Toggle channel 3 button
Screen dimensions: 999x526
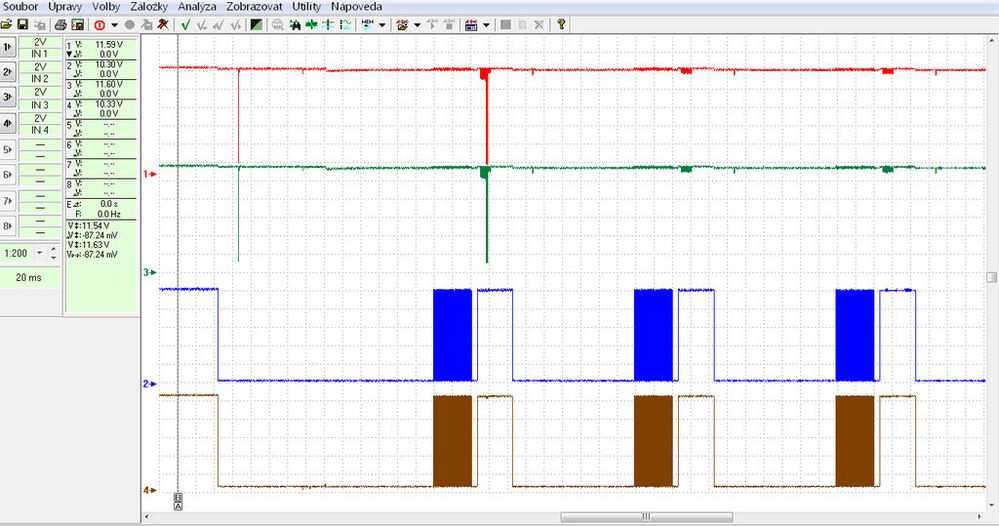point(8,97)
